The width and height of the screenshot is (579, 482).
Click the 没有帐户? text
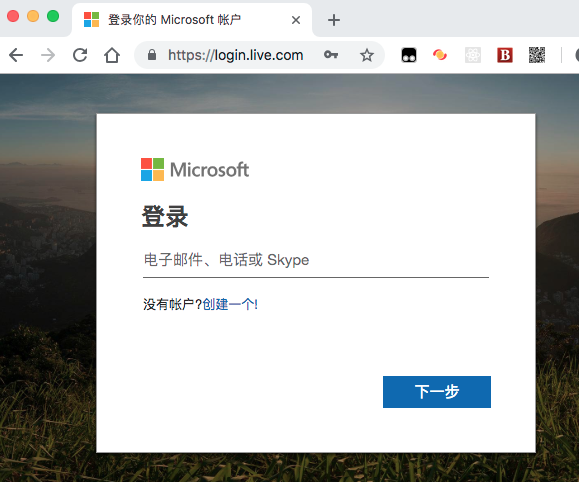click(173, 304)
